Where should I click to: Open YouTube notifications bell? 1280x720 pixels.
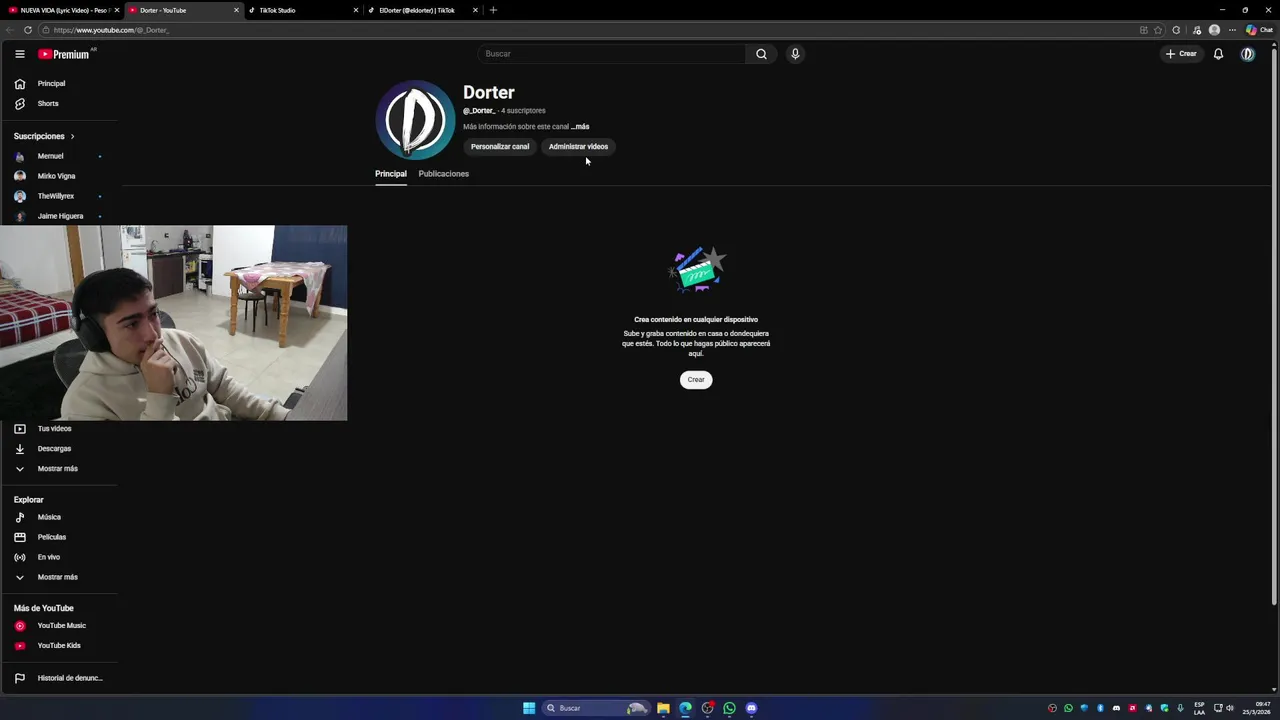(1218, 54)
